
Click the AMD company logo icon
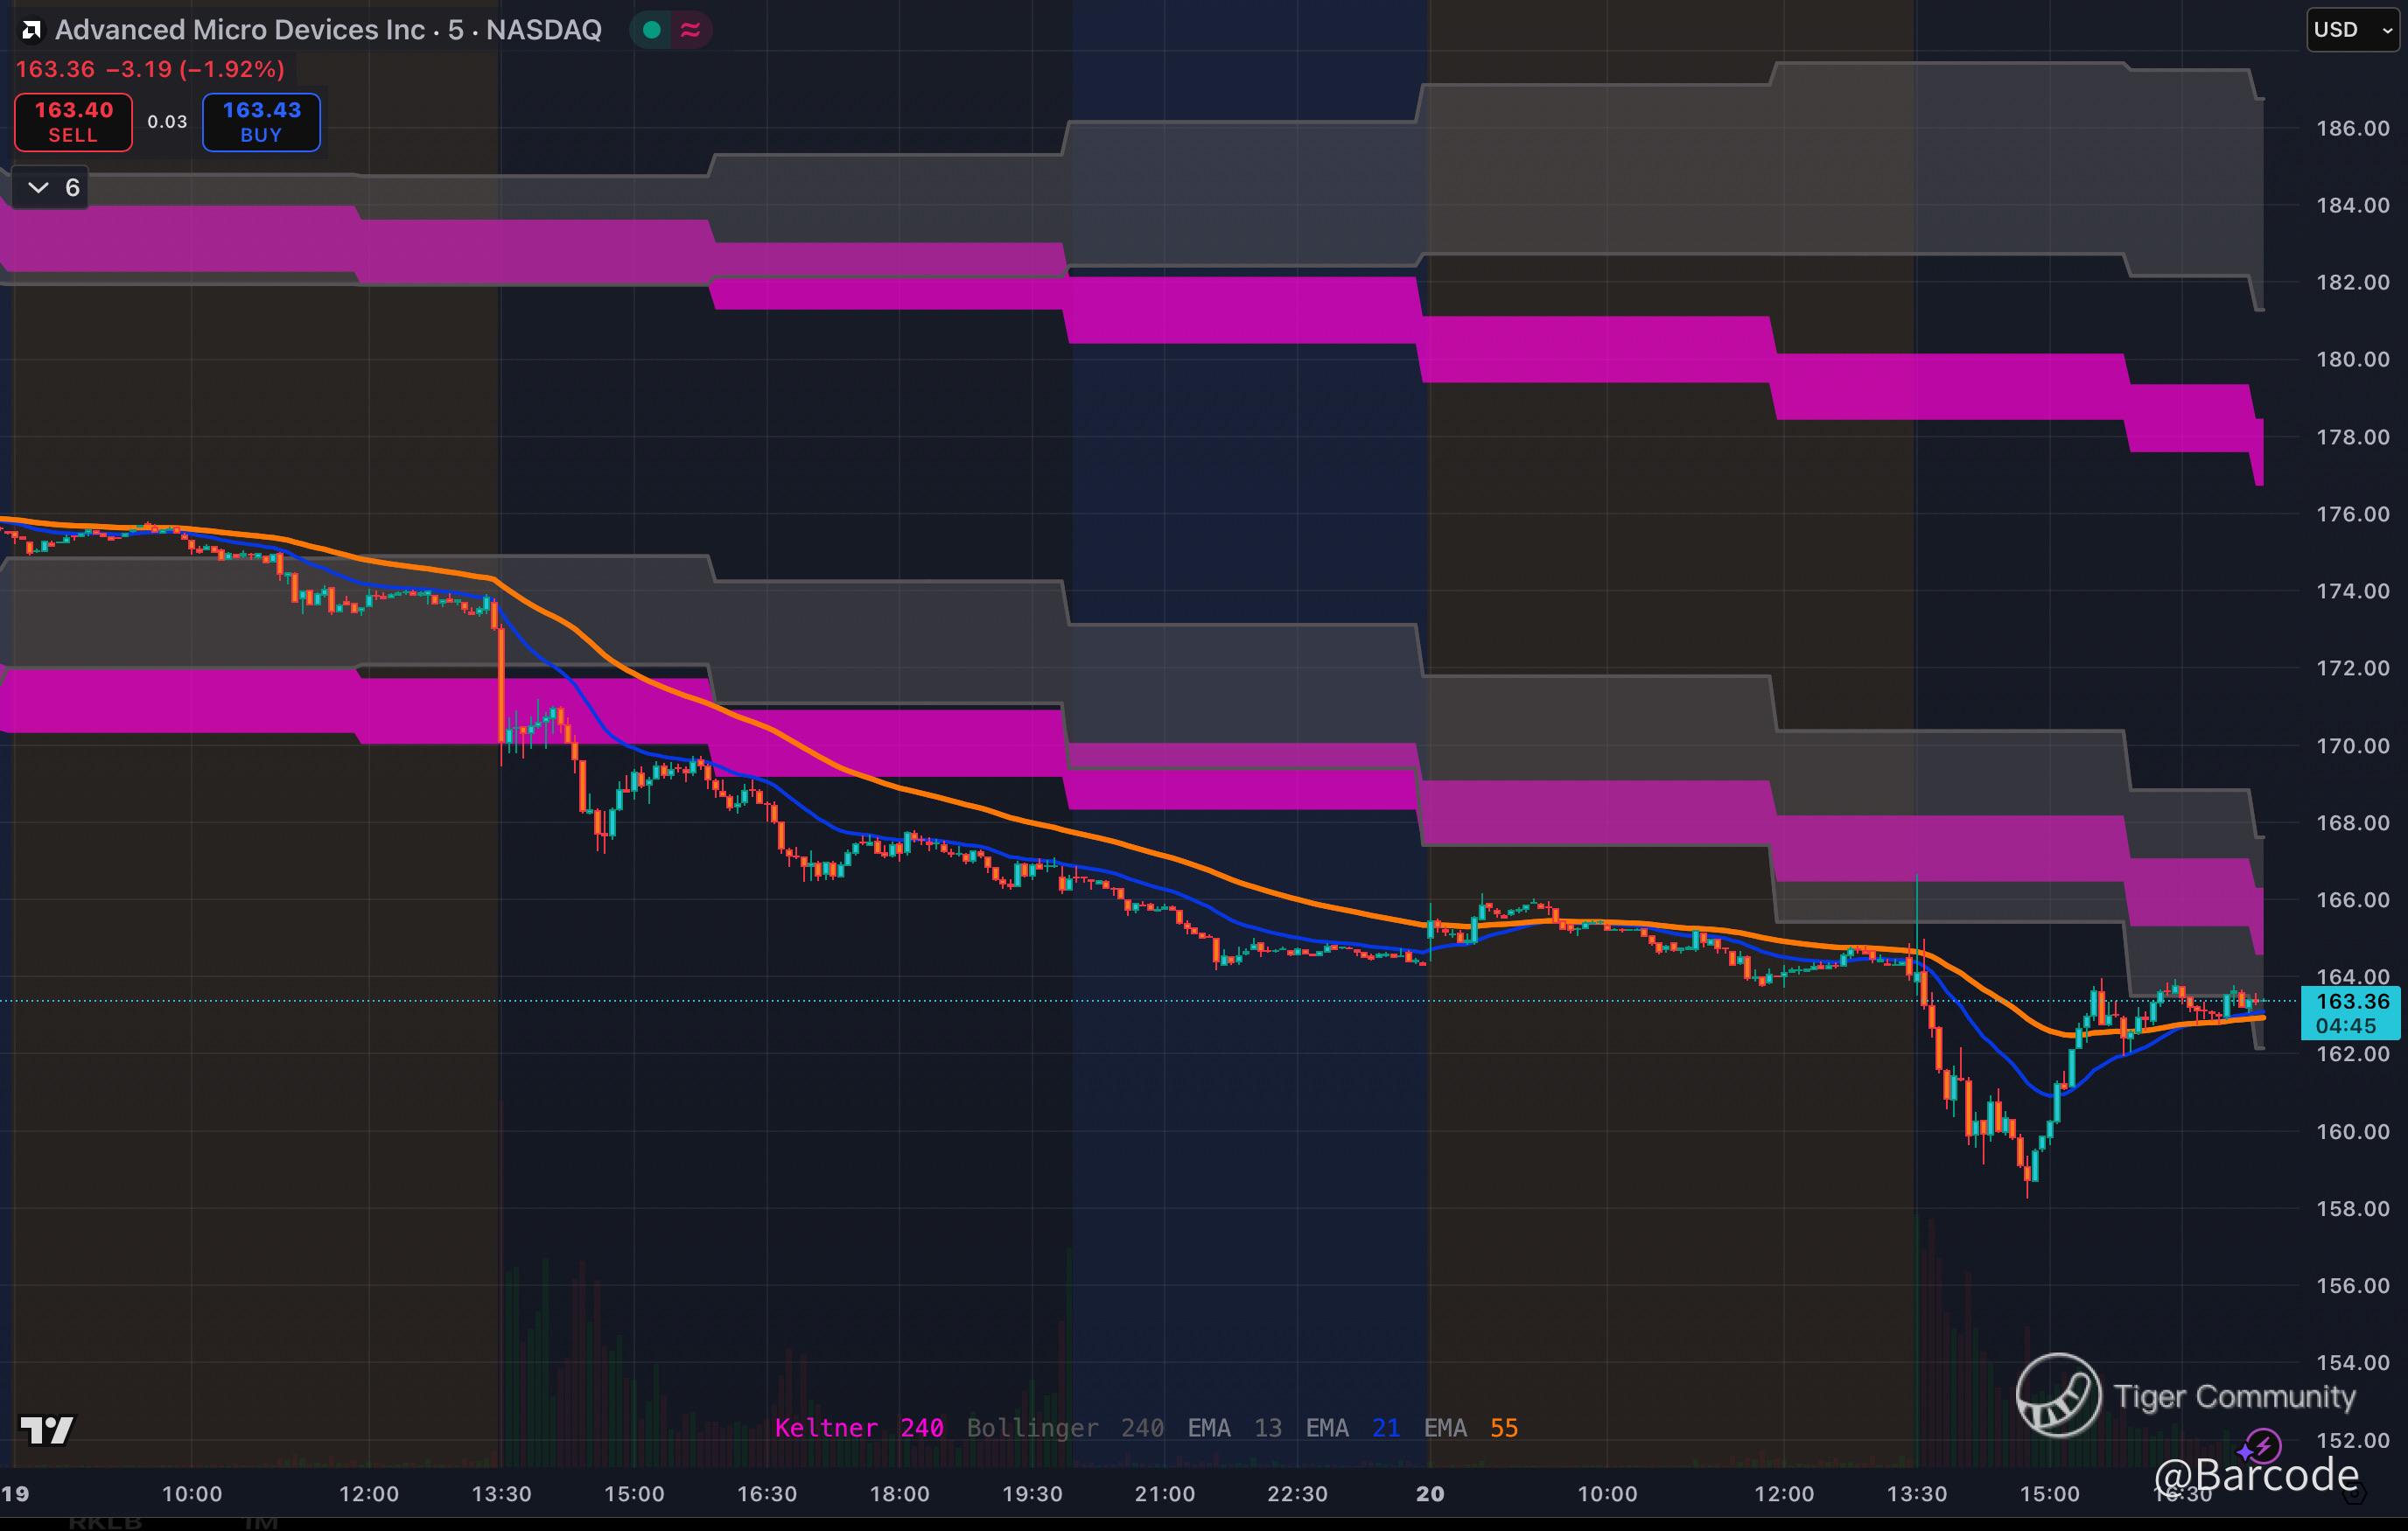pyautogui.click(x=31, y=30)
